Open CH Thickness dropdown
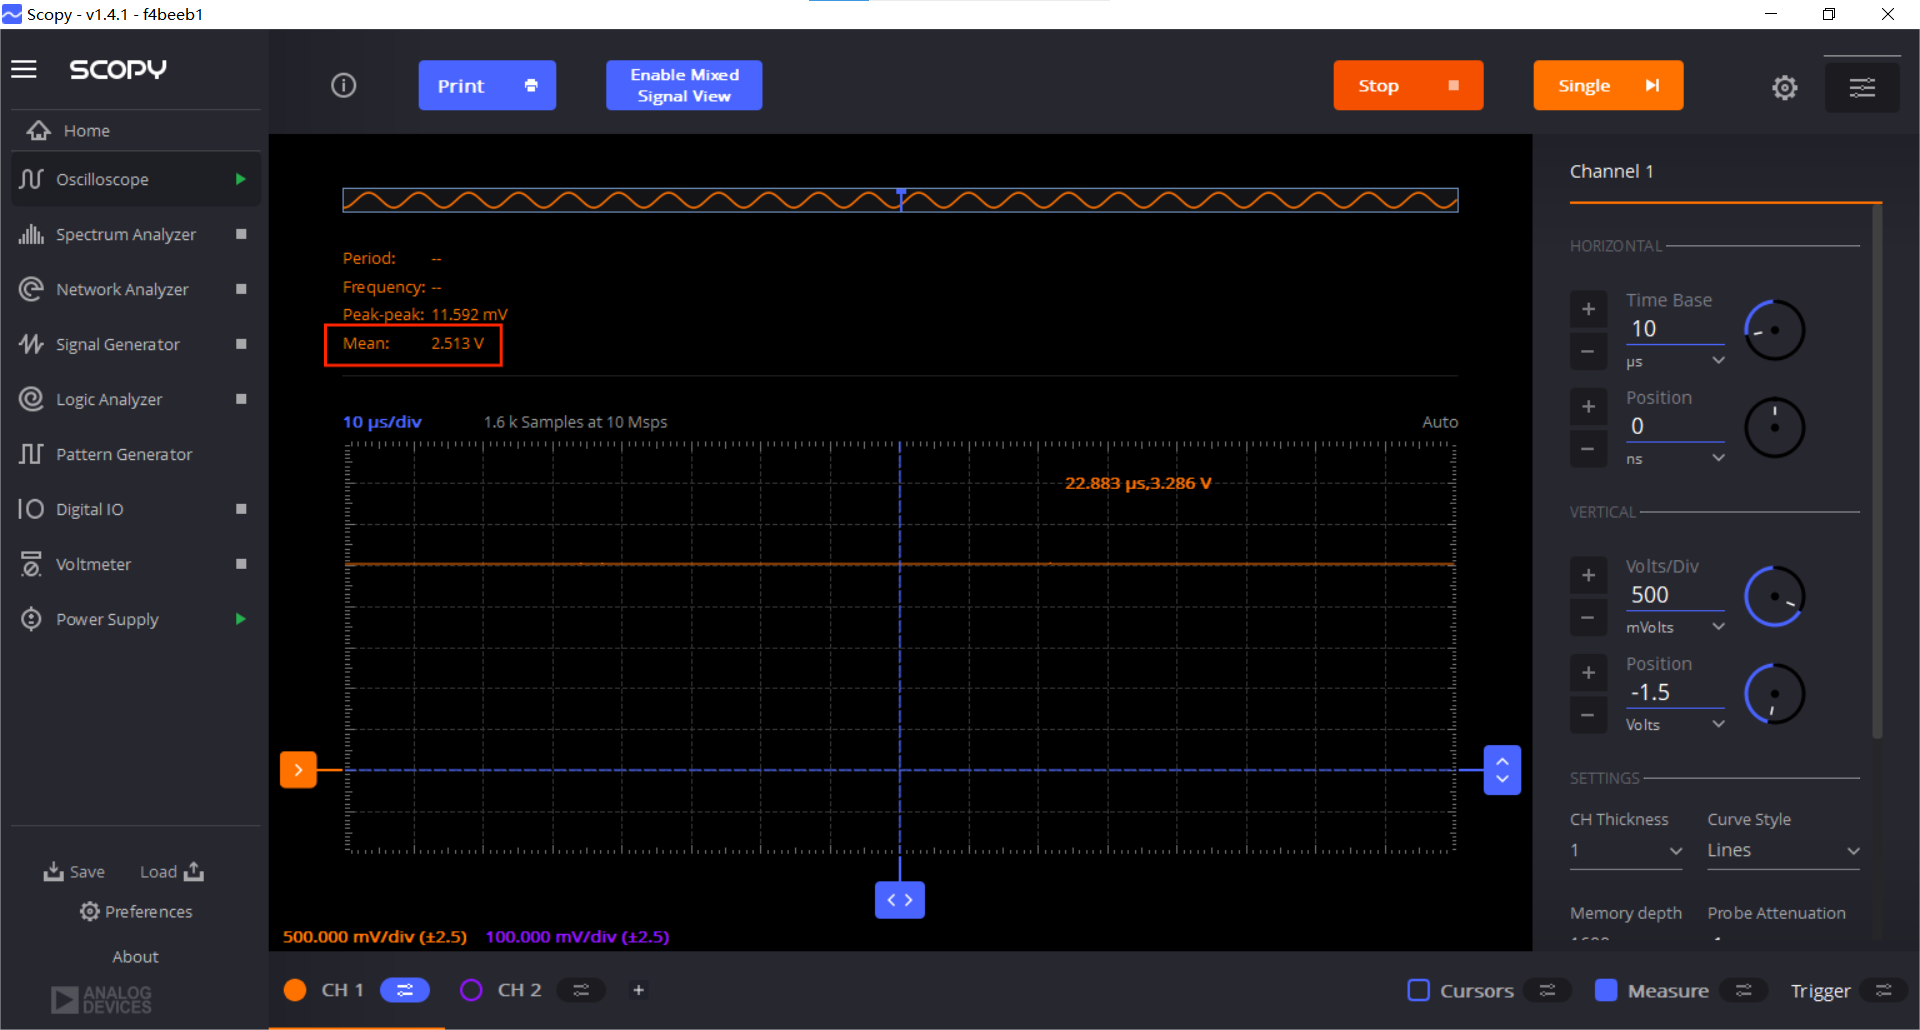Viewport: 1920px width, 1030px height. point(1626,851)
